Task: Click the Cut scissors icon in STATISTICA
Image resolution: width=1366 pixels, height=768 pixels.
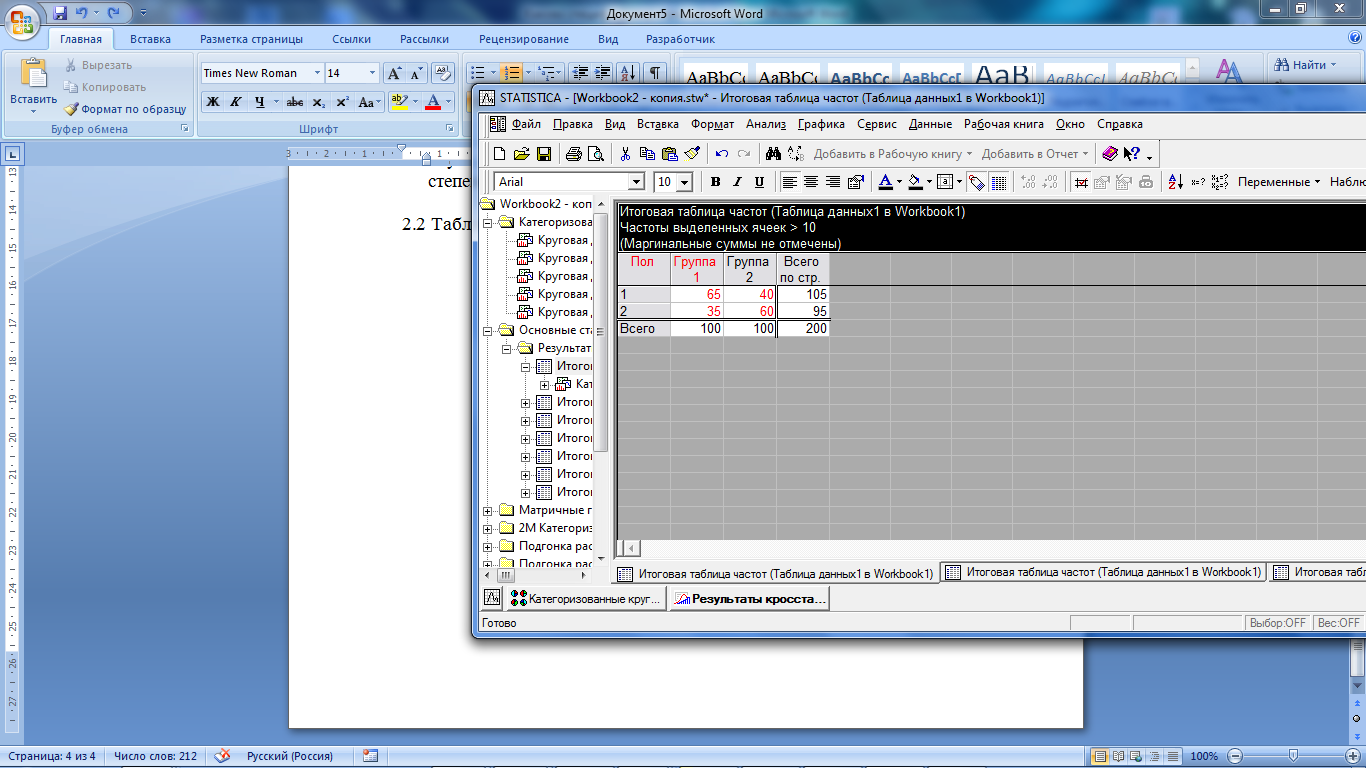Action: click(625, 154)
